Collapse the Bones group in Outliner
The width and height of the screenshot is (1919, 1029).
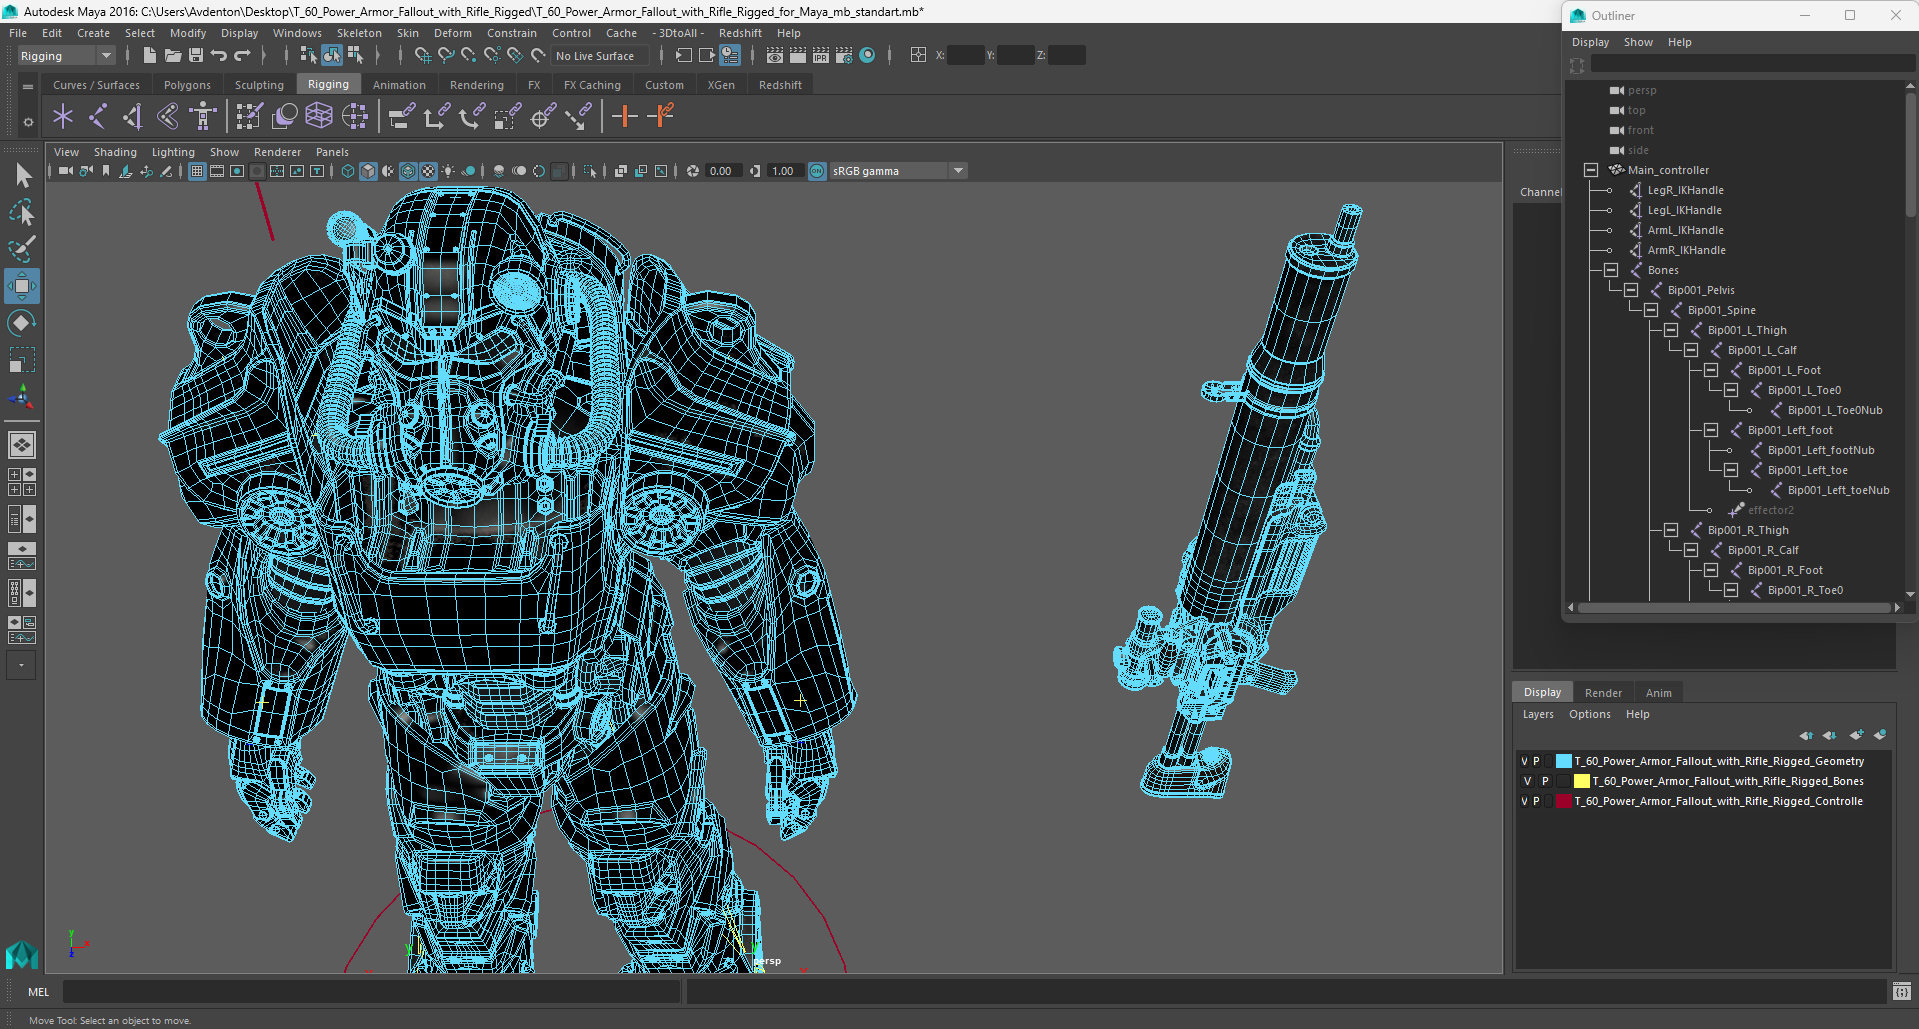[x=1611, y=270]
